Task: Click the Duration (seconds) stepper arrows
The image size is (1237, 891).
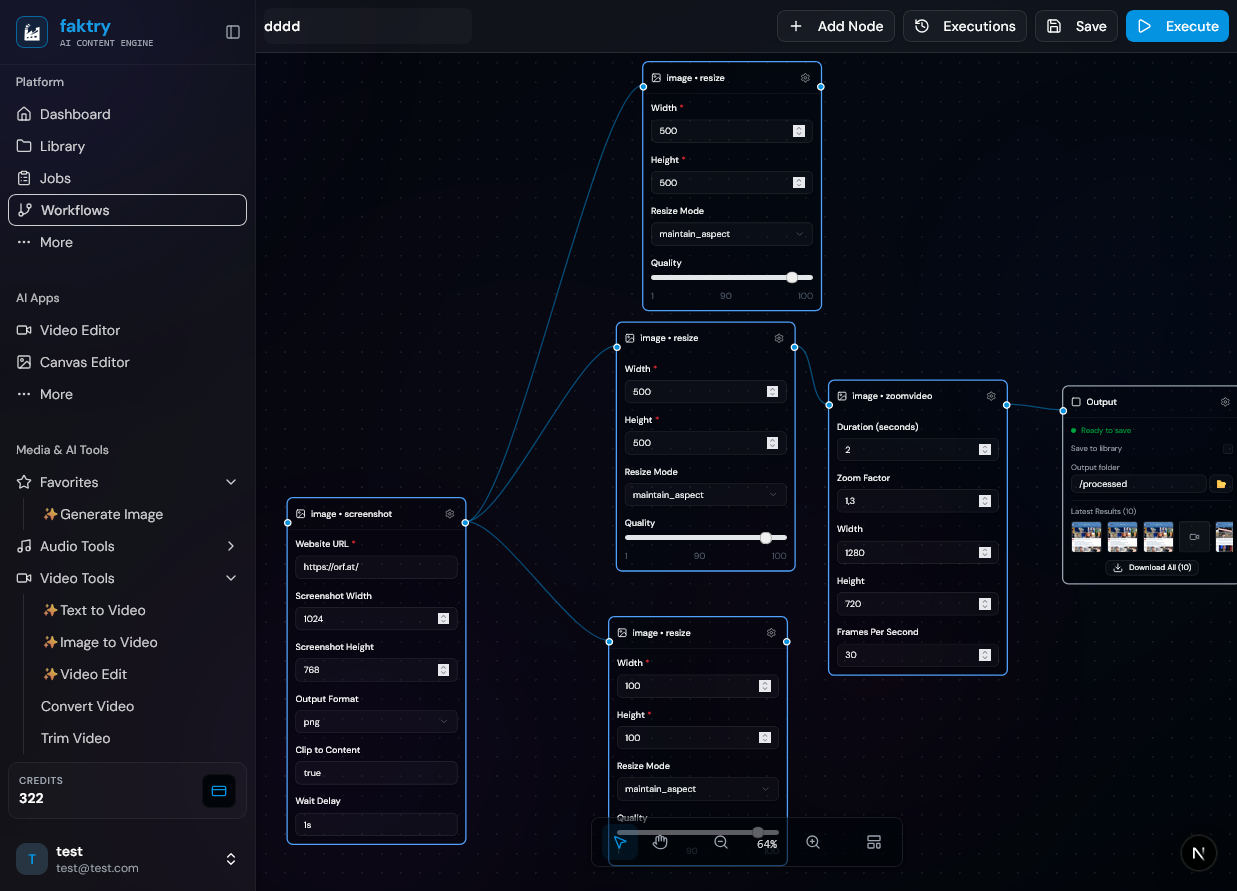Action: coord(985,450)
